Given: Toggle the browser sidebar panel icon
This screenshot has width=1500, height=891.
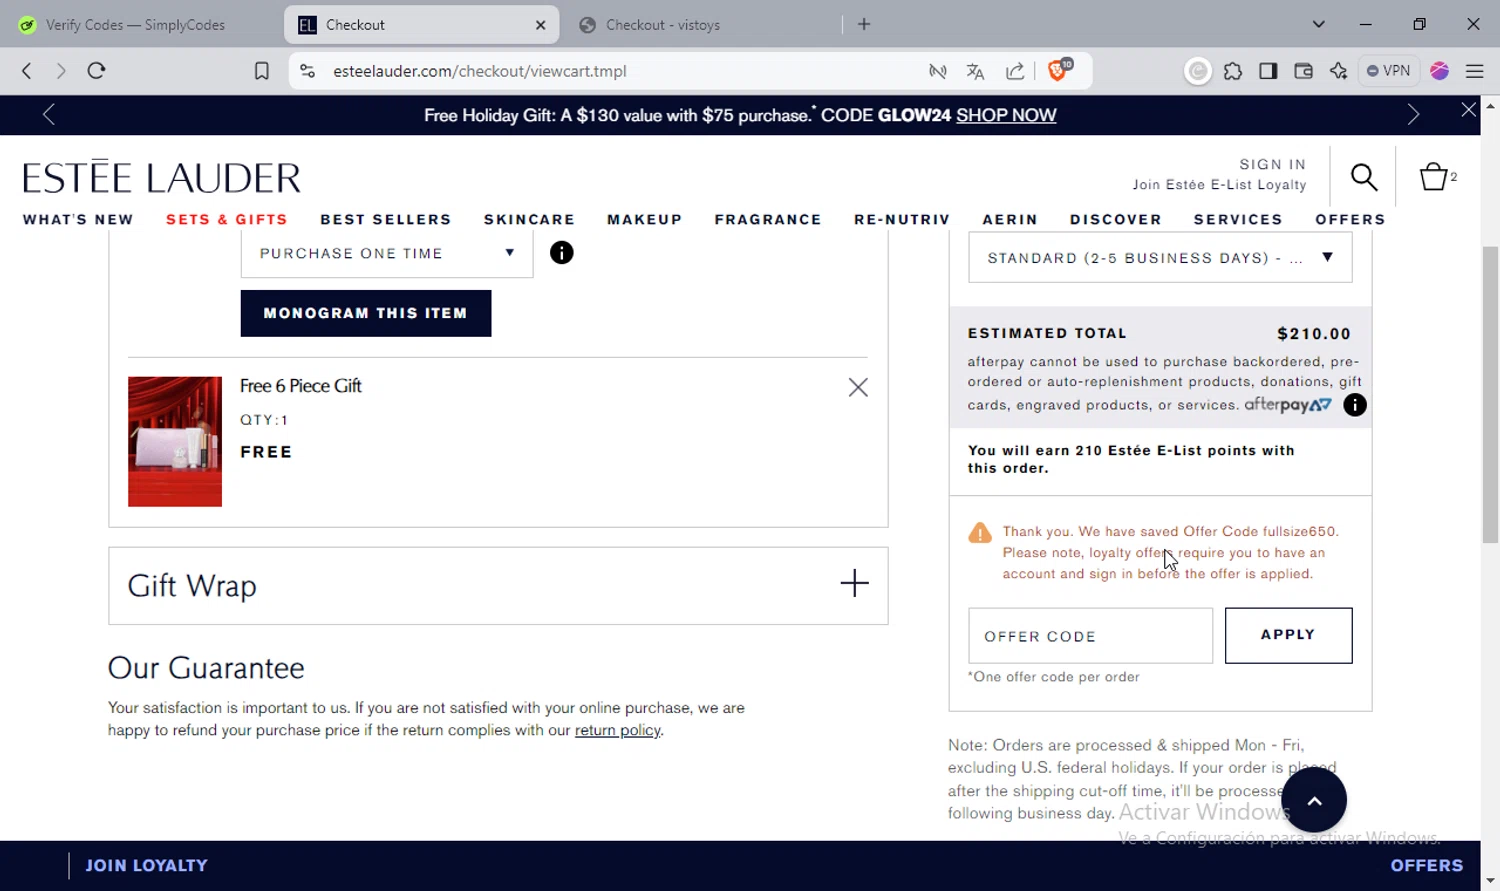Looking at the screenshot, I should 1268,71.
